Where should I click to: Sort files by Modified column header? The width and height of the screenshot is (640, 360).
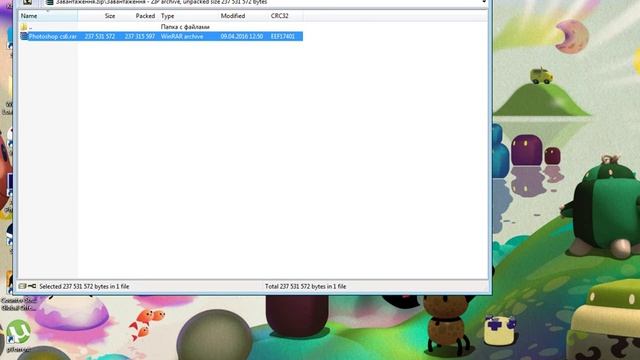pyautogui.click(x=242, y=16)
